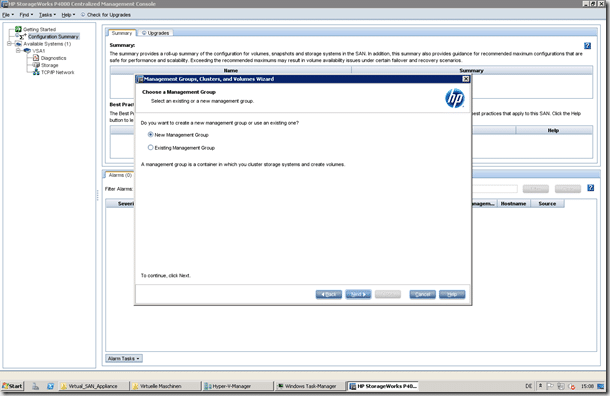Click the Back button in wizard
Viewport: 610px width, 396px height.
329,294
